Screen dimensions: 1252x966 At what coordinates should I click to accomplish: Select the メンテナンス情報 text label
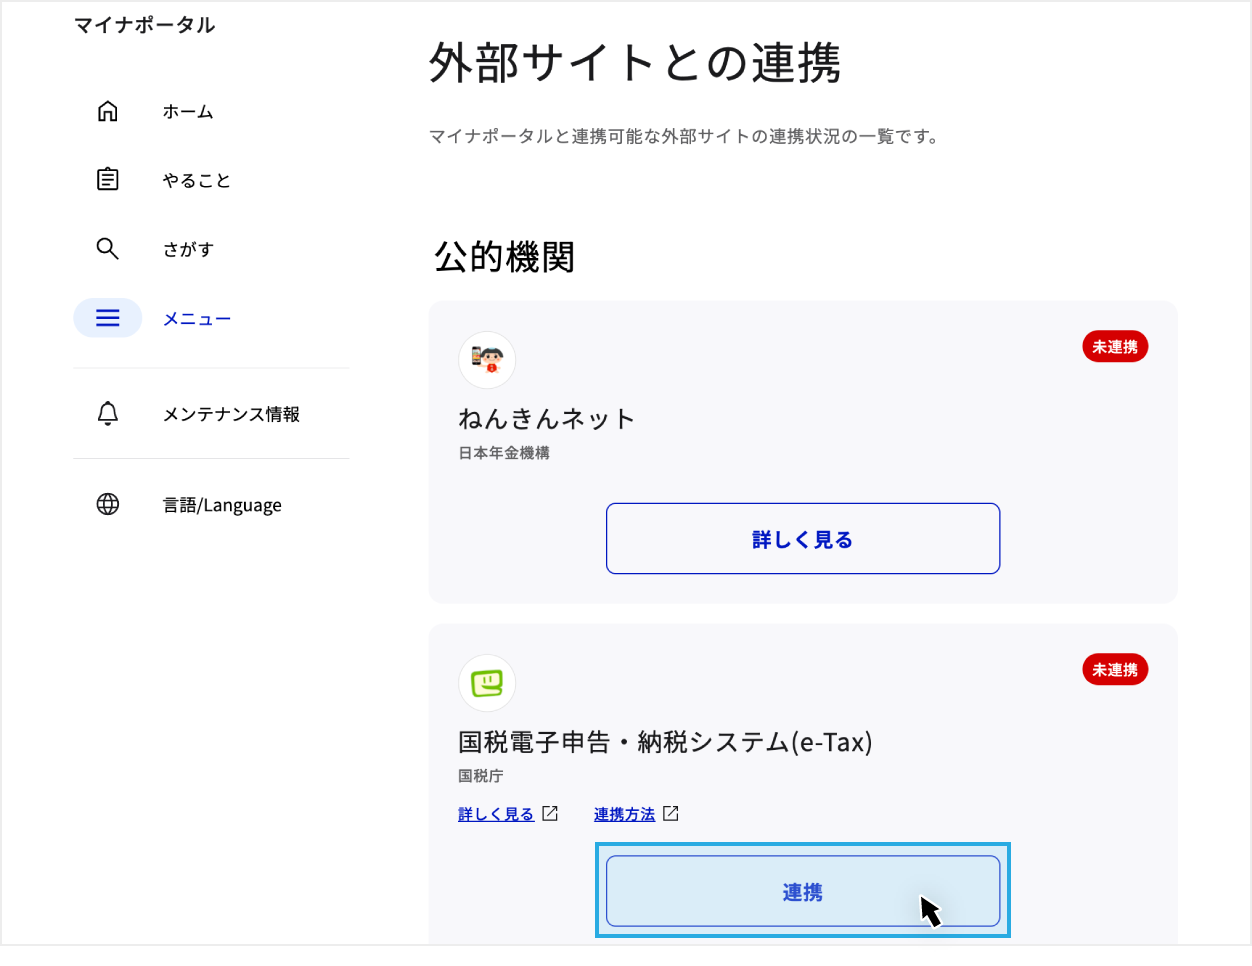(231, 414)
